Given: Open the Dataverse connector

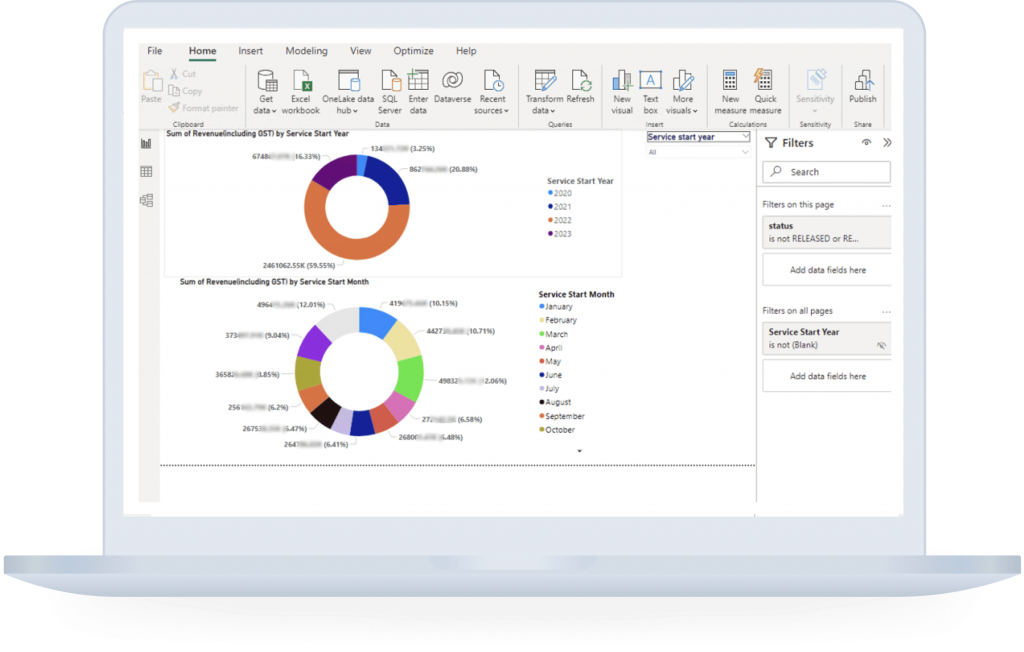Looking at the screenshot, I should point(452,87).
